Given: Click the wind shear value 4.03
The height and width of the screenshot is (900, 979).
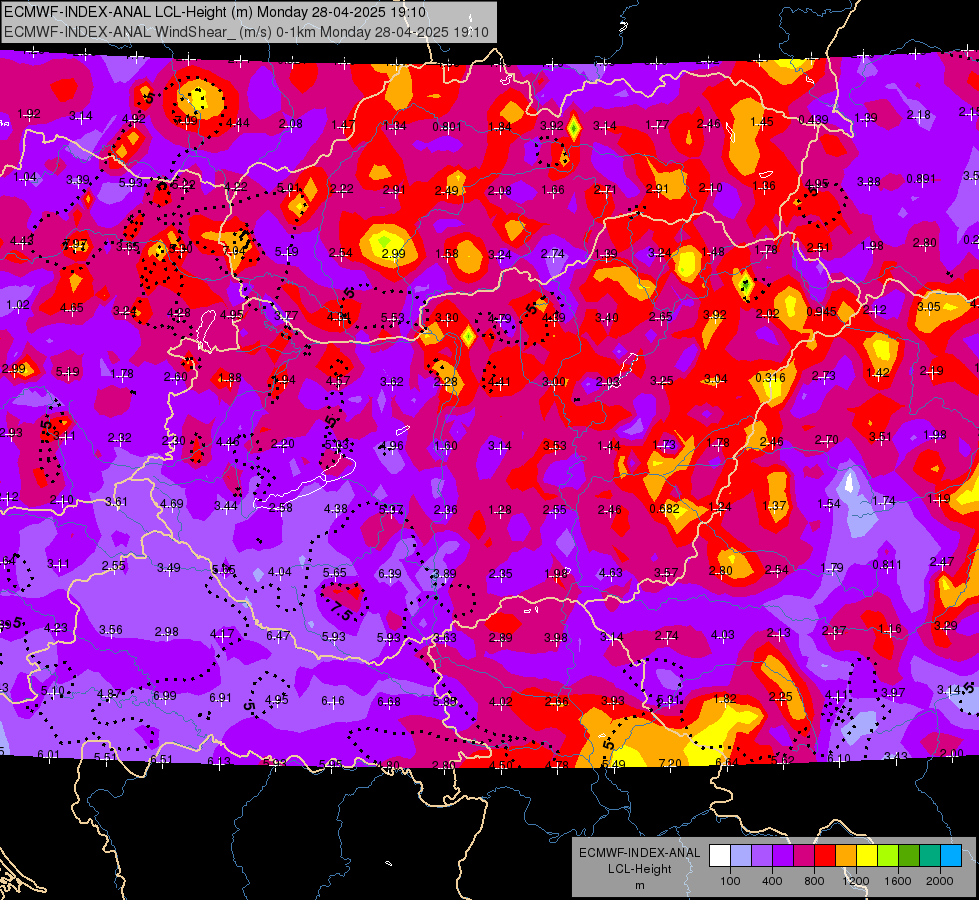Looking at the screenshot, I should tap(723, 635).
